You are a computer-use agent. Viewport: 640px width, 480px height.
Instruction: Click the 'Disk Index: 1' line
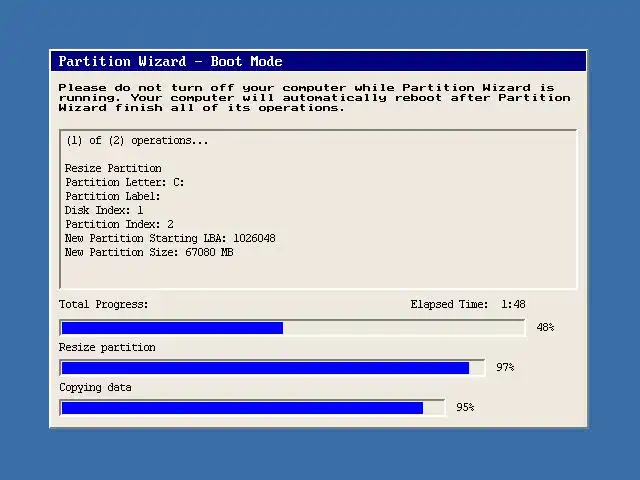[x=104, y=210]
